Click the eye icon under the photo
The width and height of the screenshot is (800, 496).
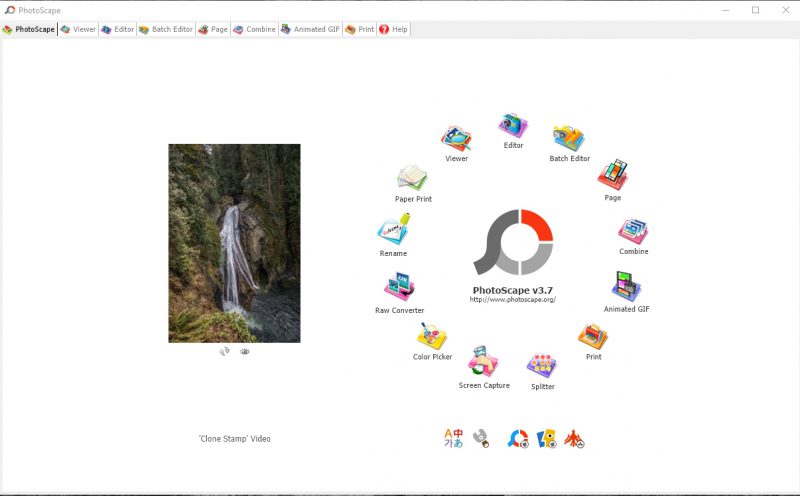click(x=245, y=351)
